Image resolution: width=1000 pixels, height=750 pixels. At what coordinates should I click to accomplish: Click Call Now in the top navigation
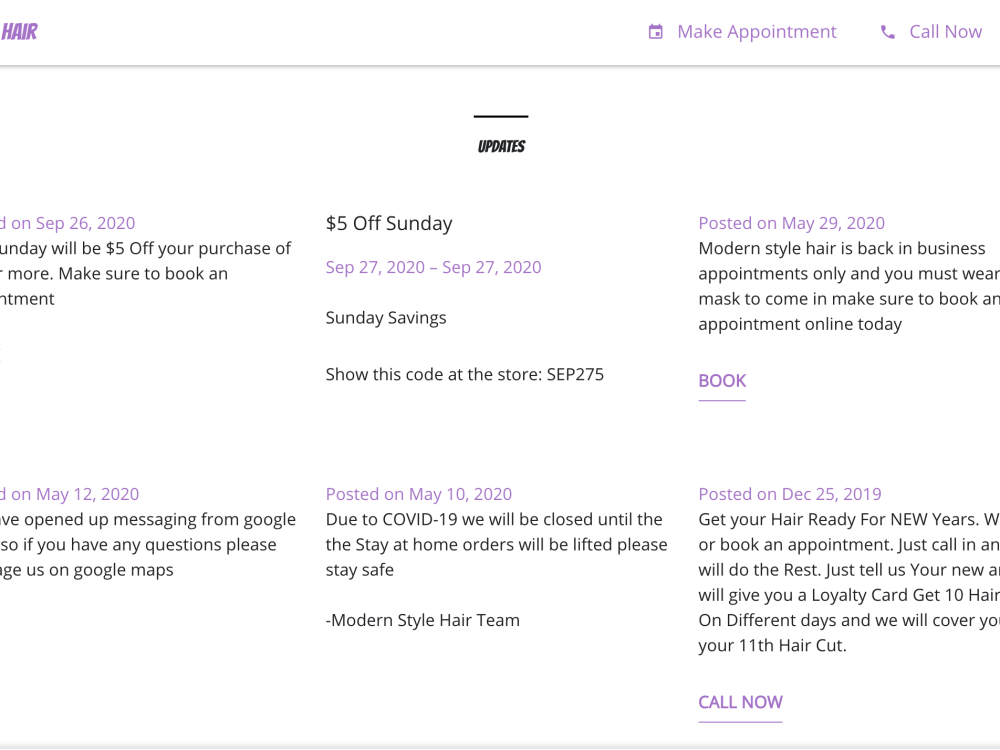944,31
